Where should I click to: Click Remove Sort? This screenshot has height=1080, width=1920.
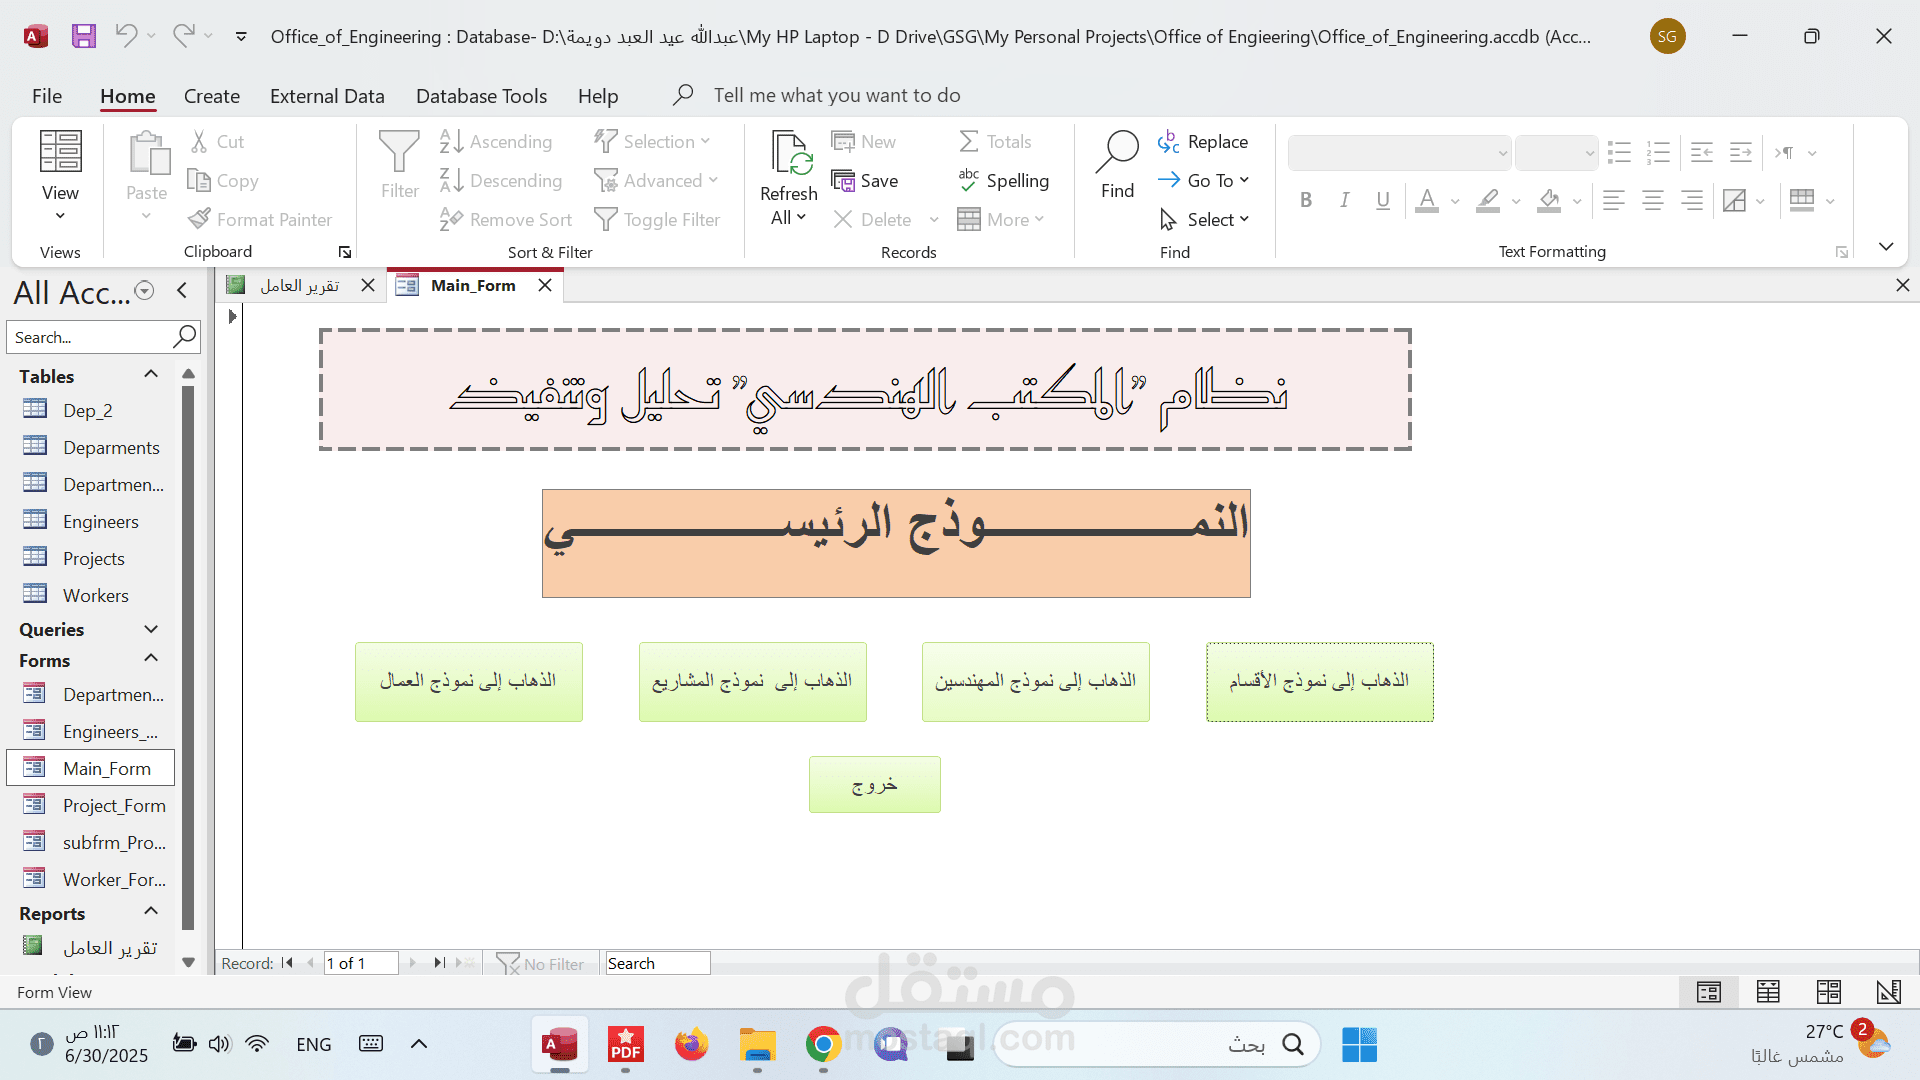pos(506,220)
